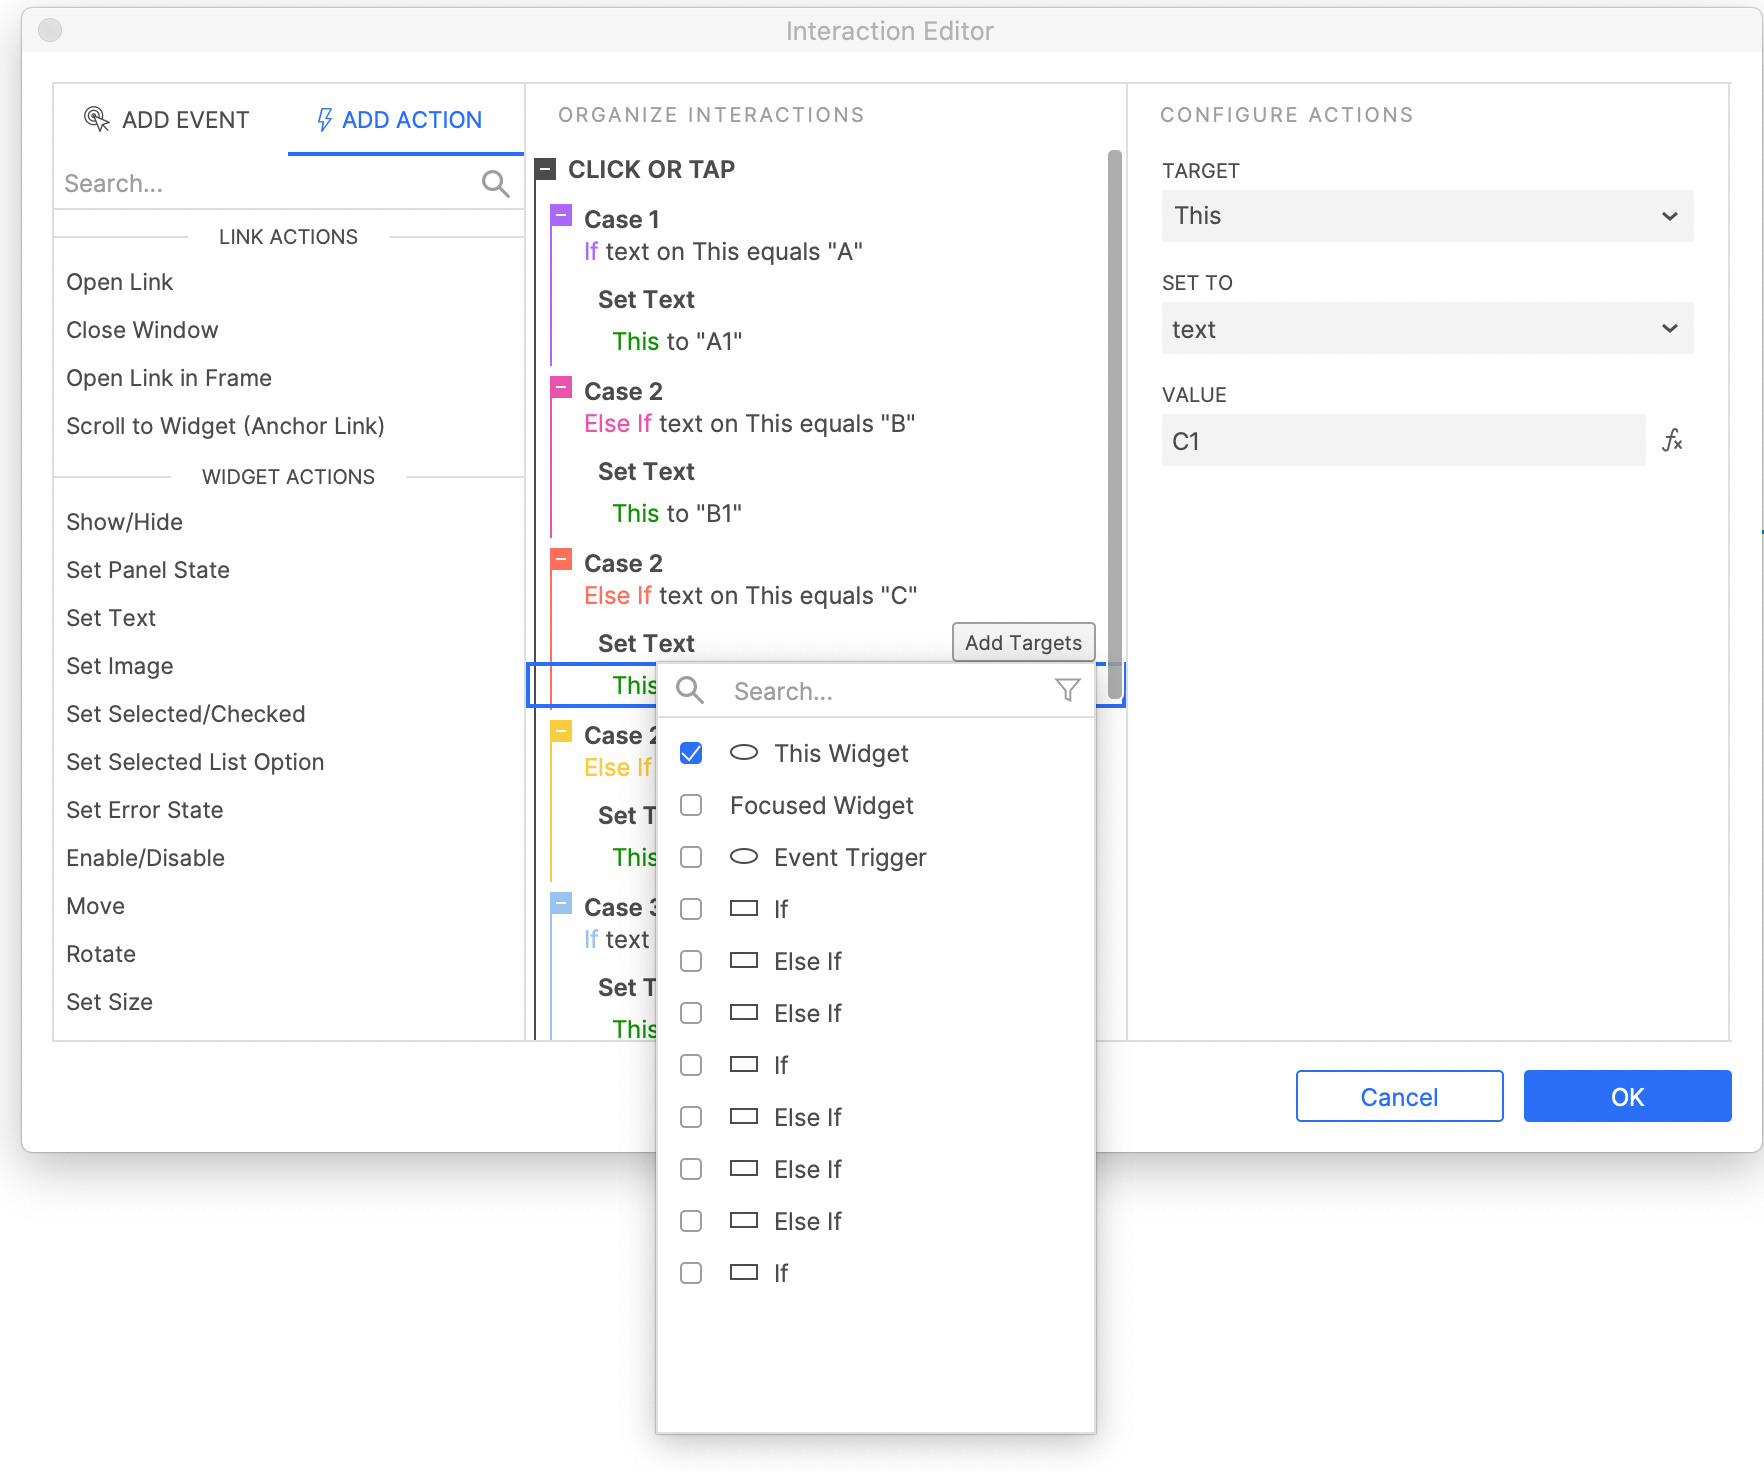Click the ellipse icon next to This Widget
This screenshot has height=1474, width=1764.
pos(743,752)
